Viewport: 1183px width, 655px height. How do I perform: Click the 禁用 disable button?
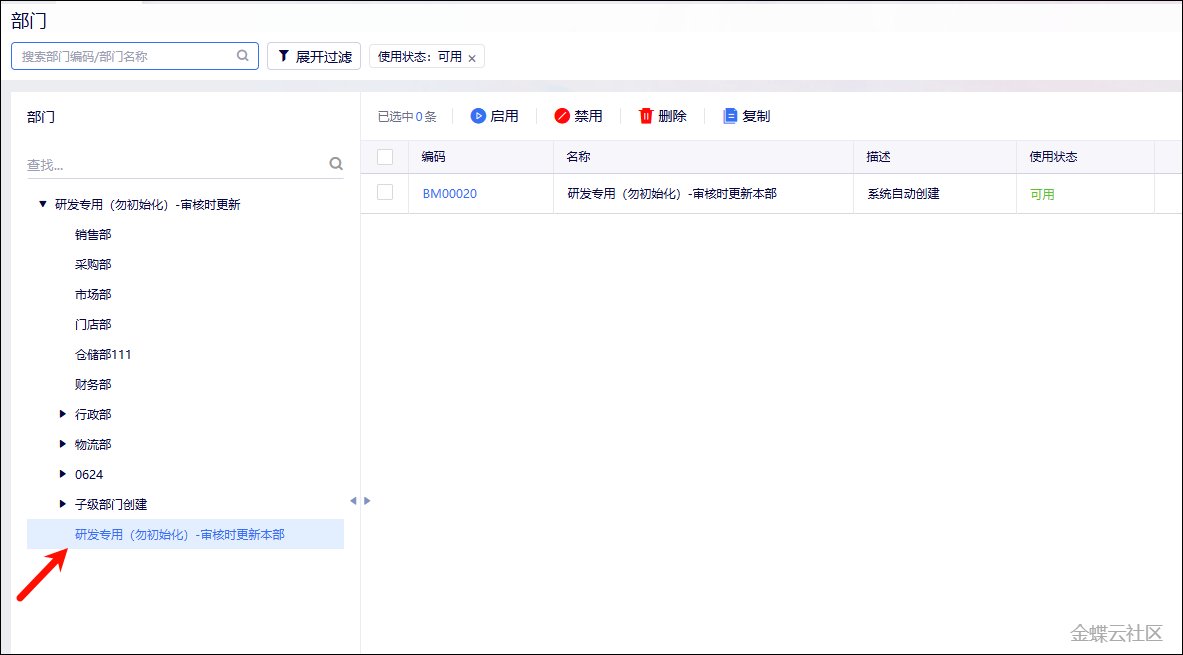(579, 116)
